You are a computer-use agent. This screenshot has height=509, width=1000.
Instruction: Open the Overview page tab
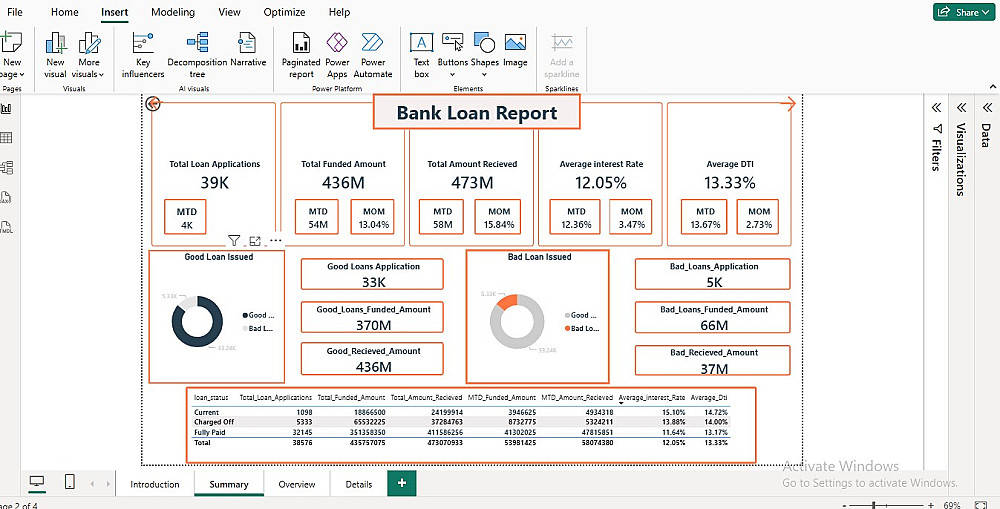[297, 484]
